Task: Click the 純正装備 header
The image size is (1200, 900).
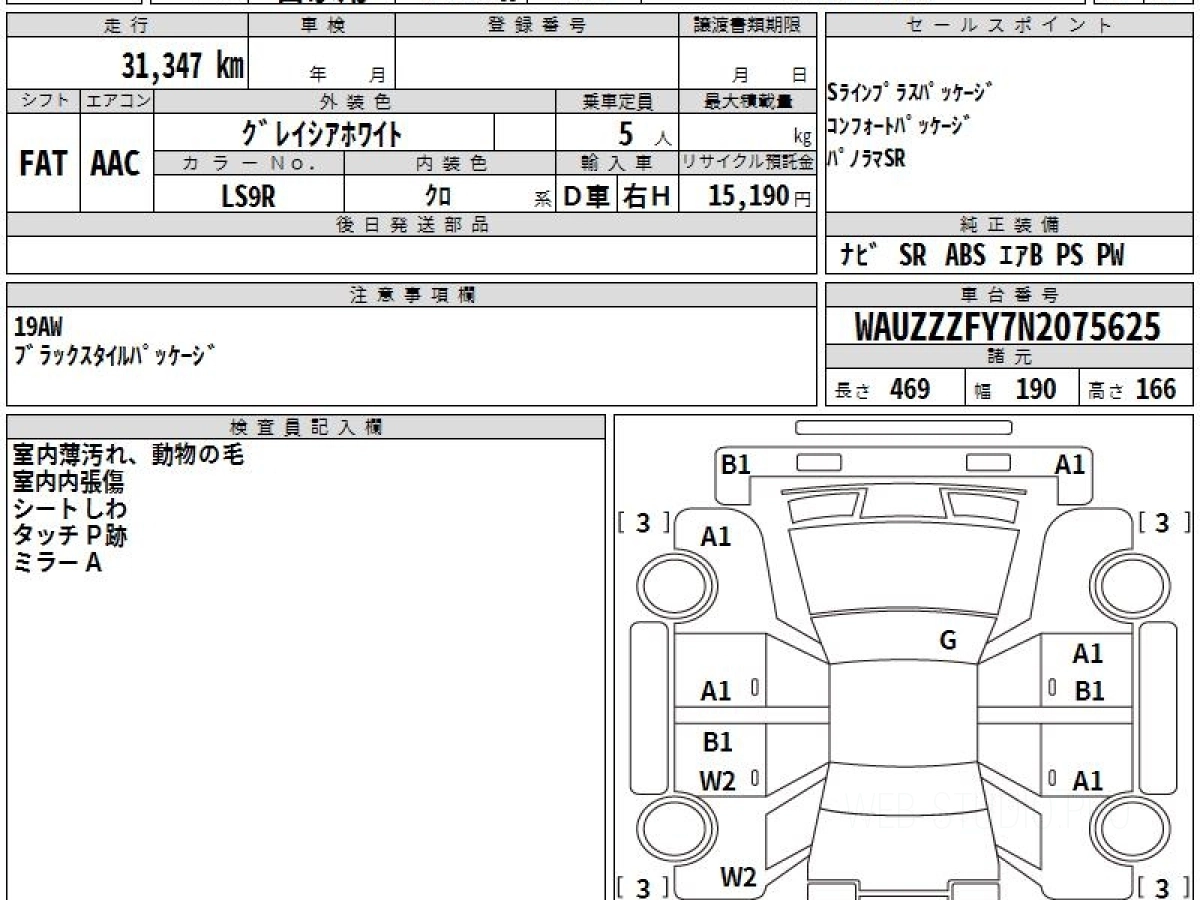Action: (1010, 225)
